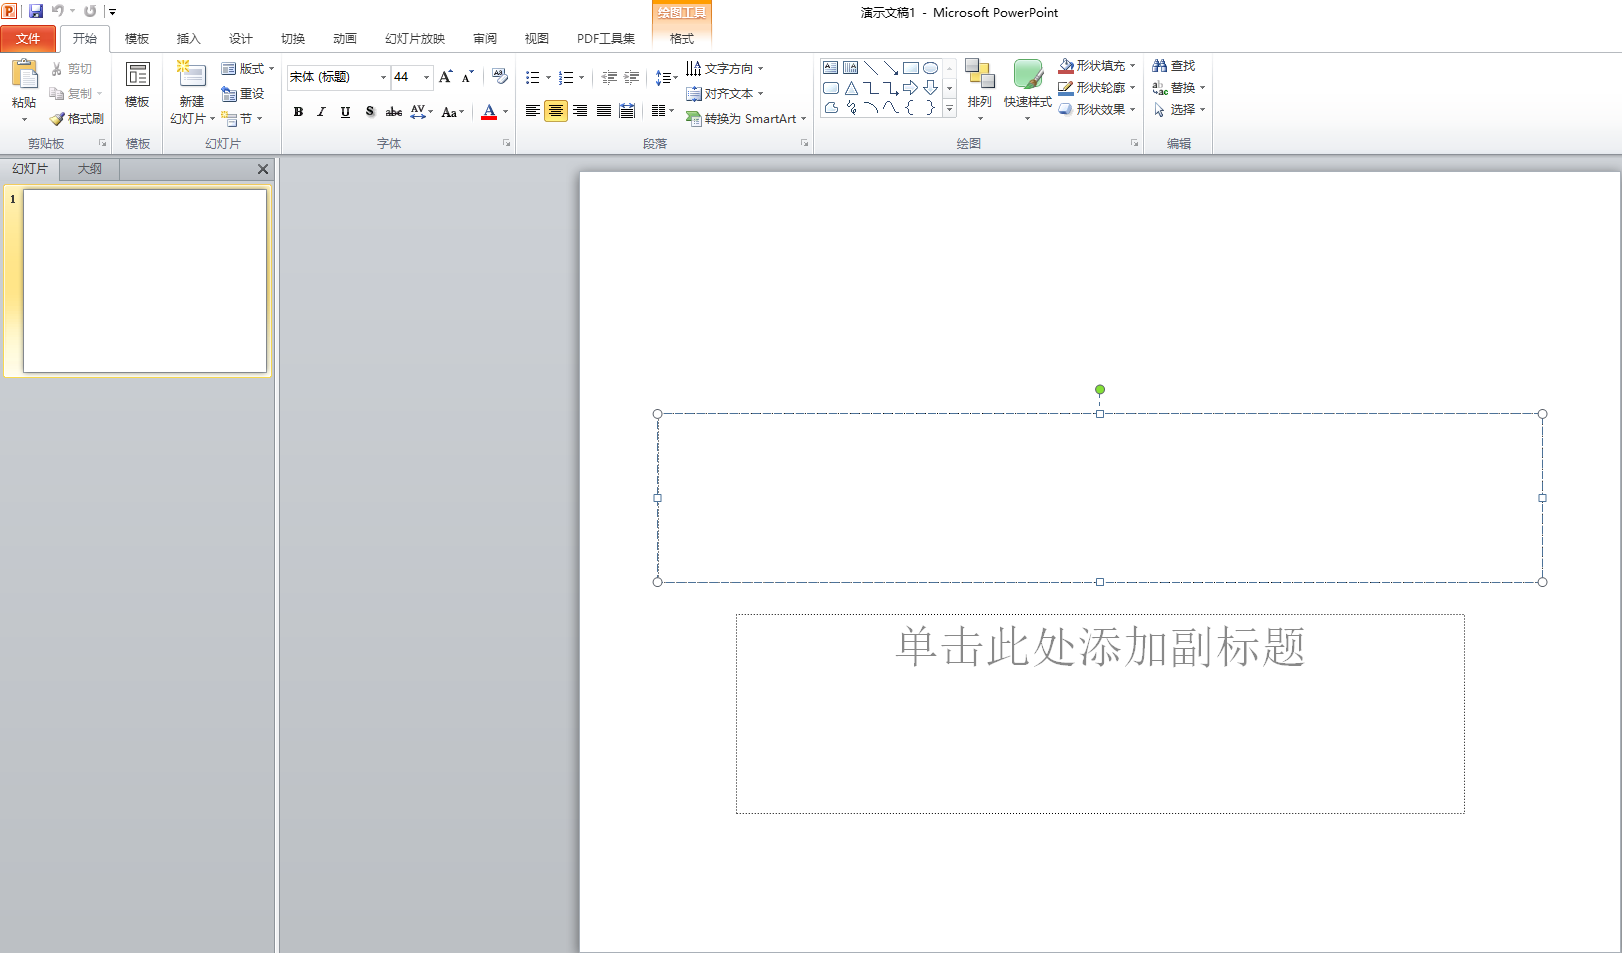Justify the paragraph text
Screen dimensions: 1622x953
[604, 111]
